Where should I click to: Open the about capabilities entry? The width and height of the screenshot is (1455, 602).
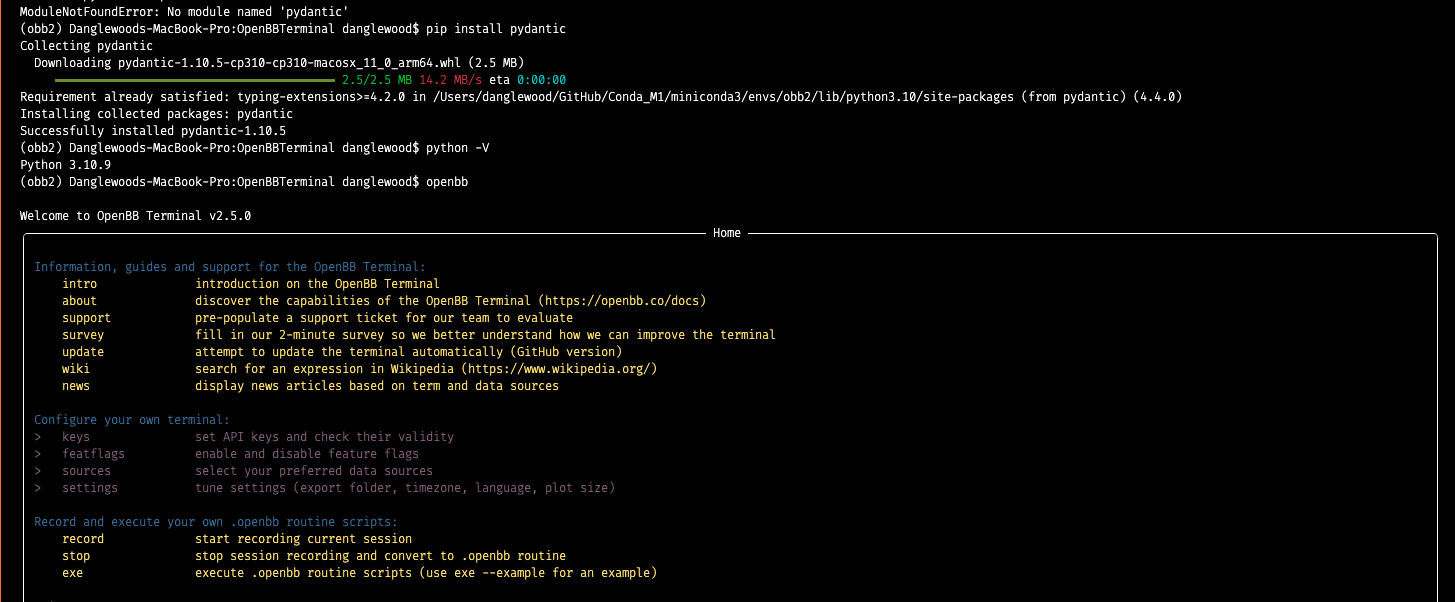[x=79, y=300]
